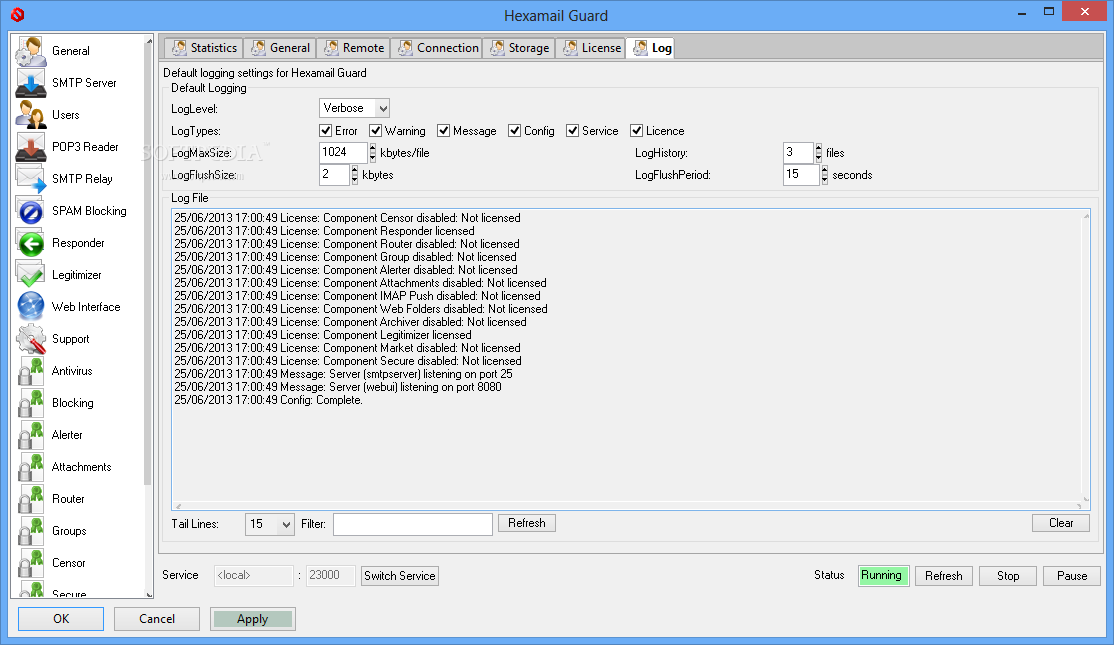The image size is (1114, 645).
Task: Select the locked Groups module icon
Action: (x=31, y=531)
